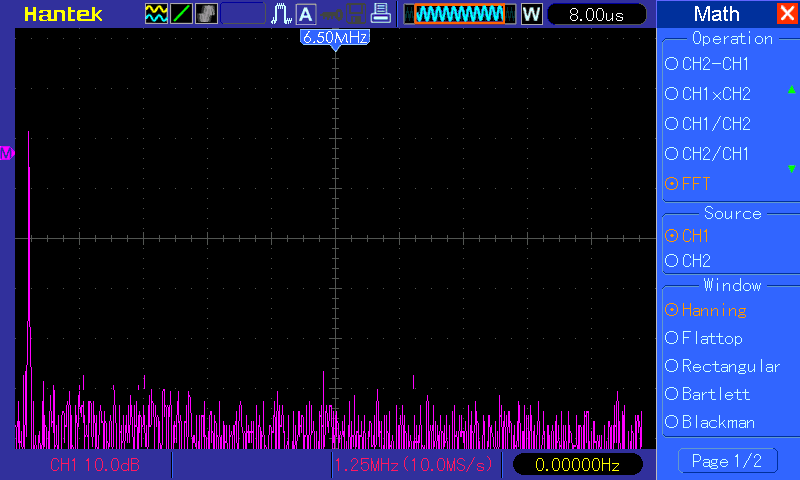Click the dual waveform channel display icon
This screenshot has width=800, height=480.
tap(156, 14)
